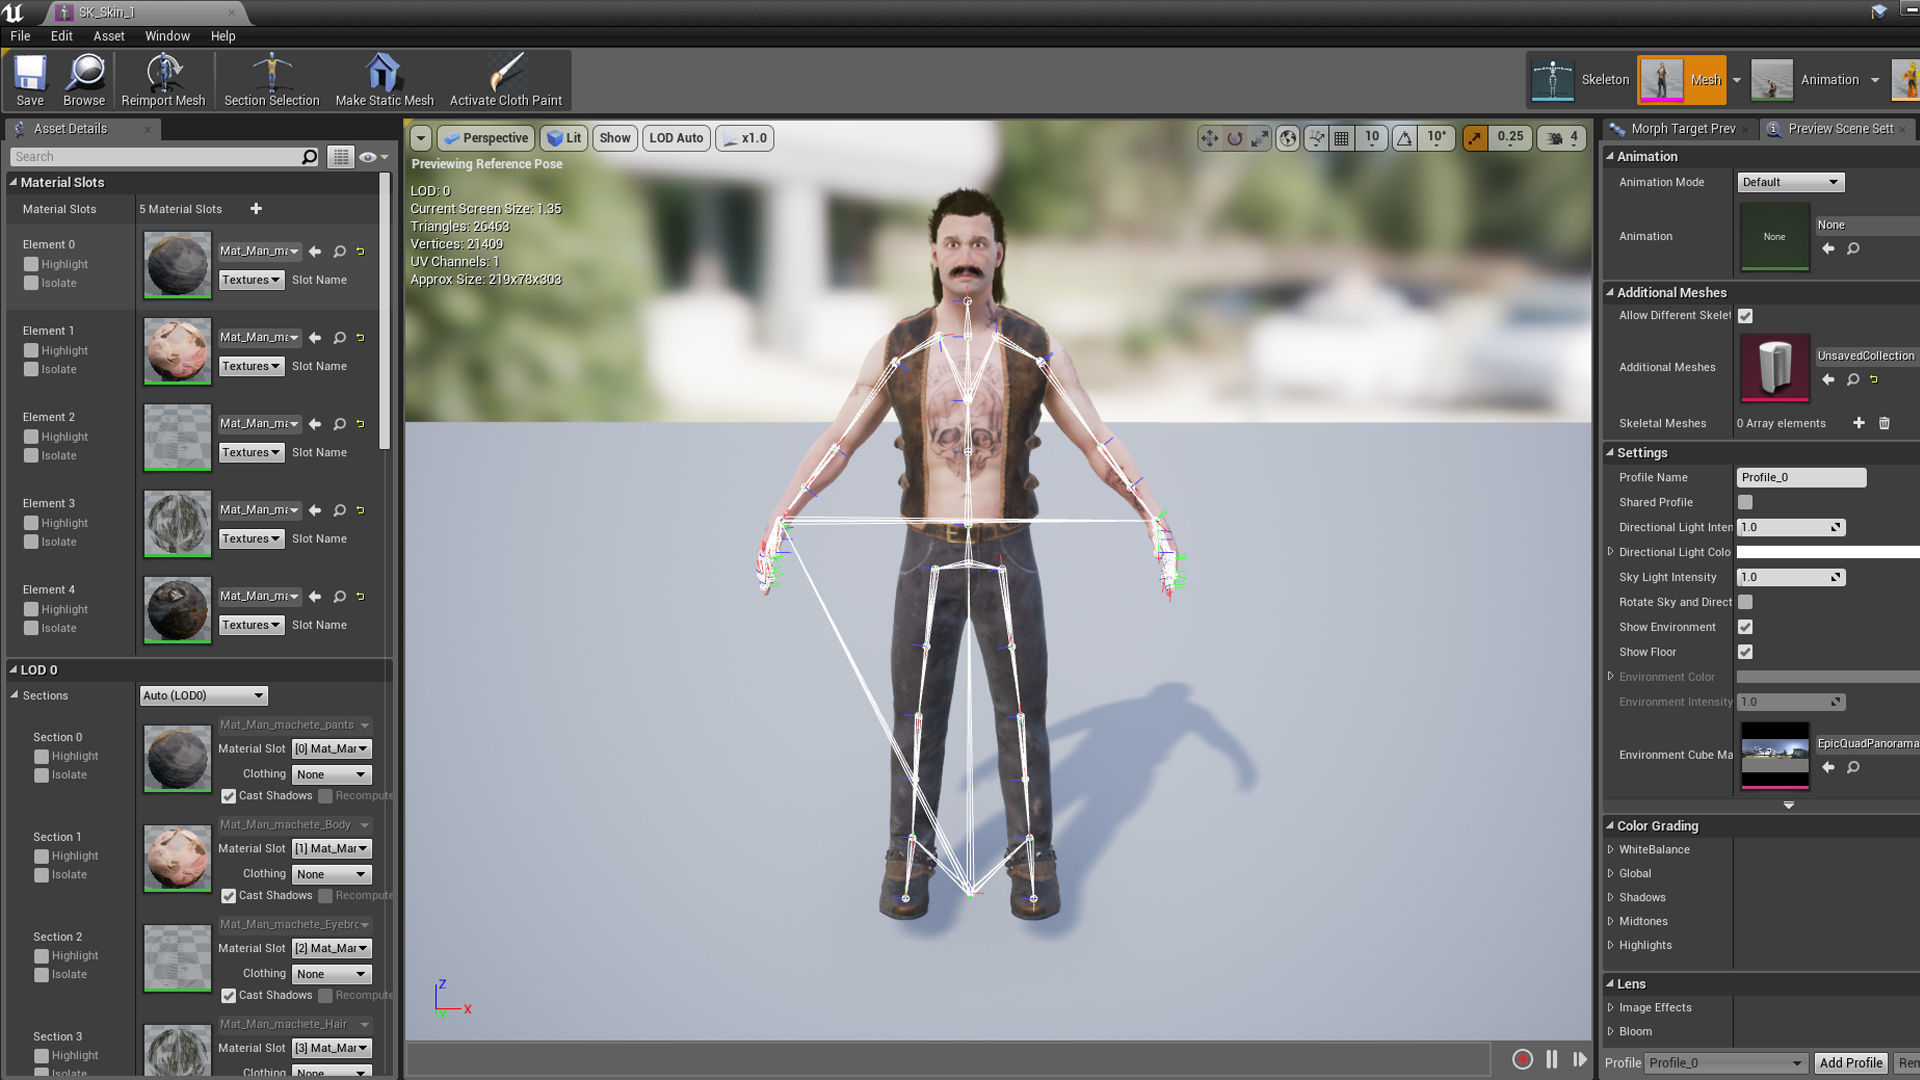
Task: Delete Skeletal Meshes array elements trash icon
Action: (1884, 423)
